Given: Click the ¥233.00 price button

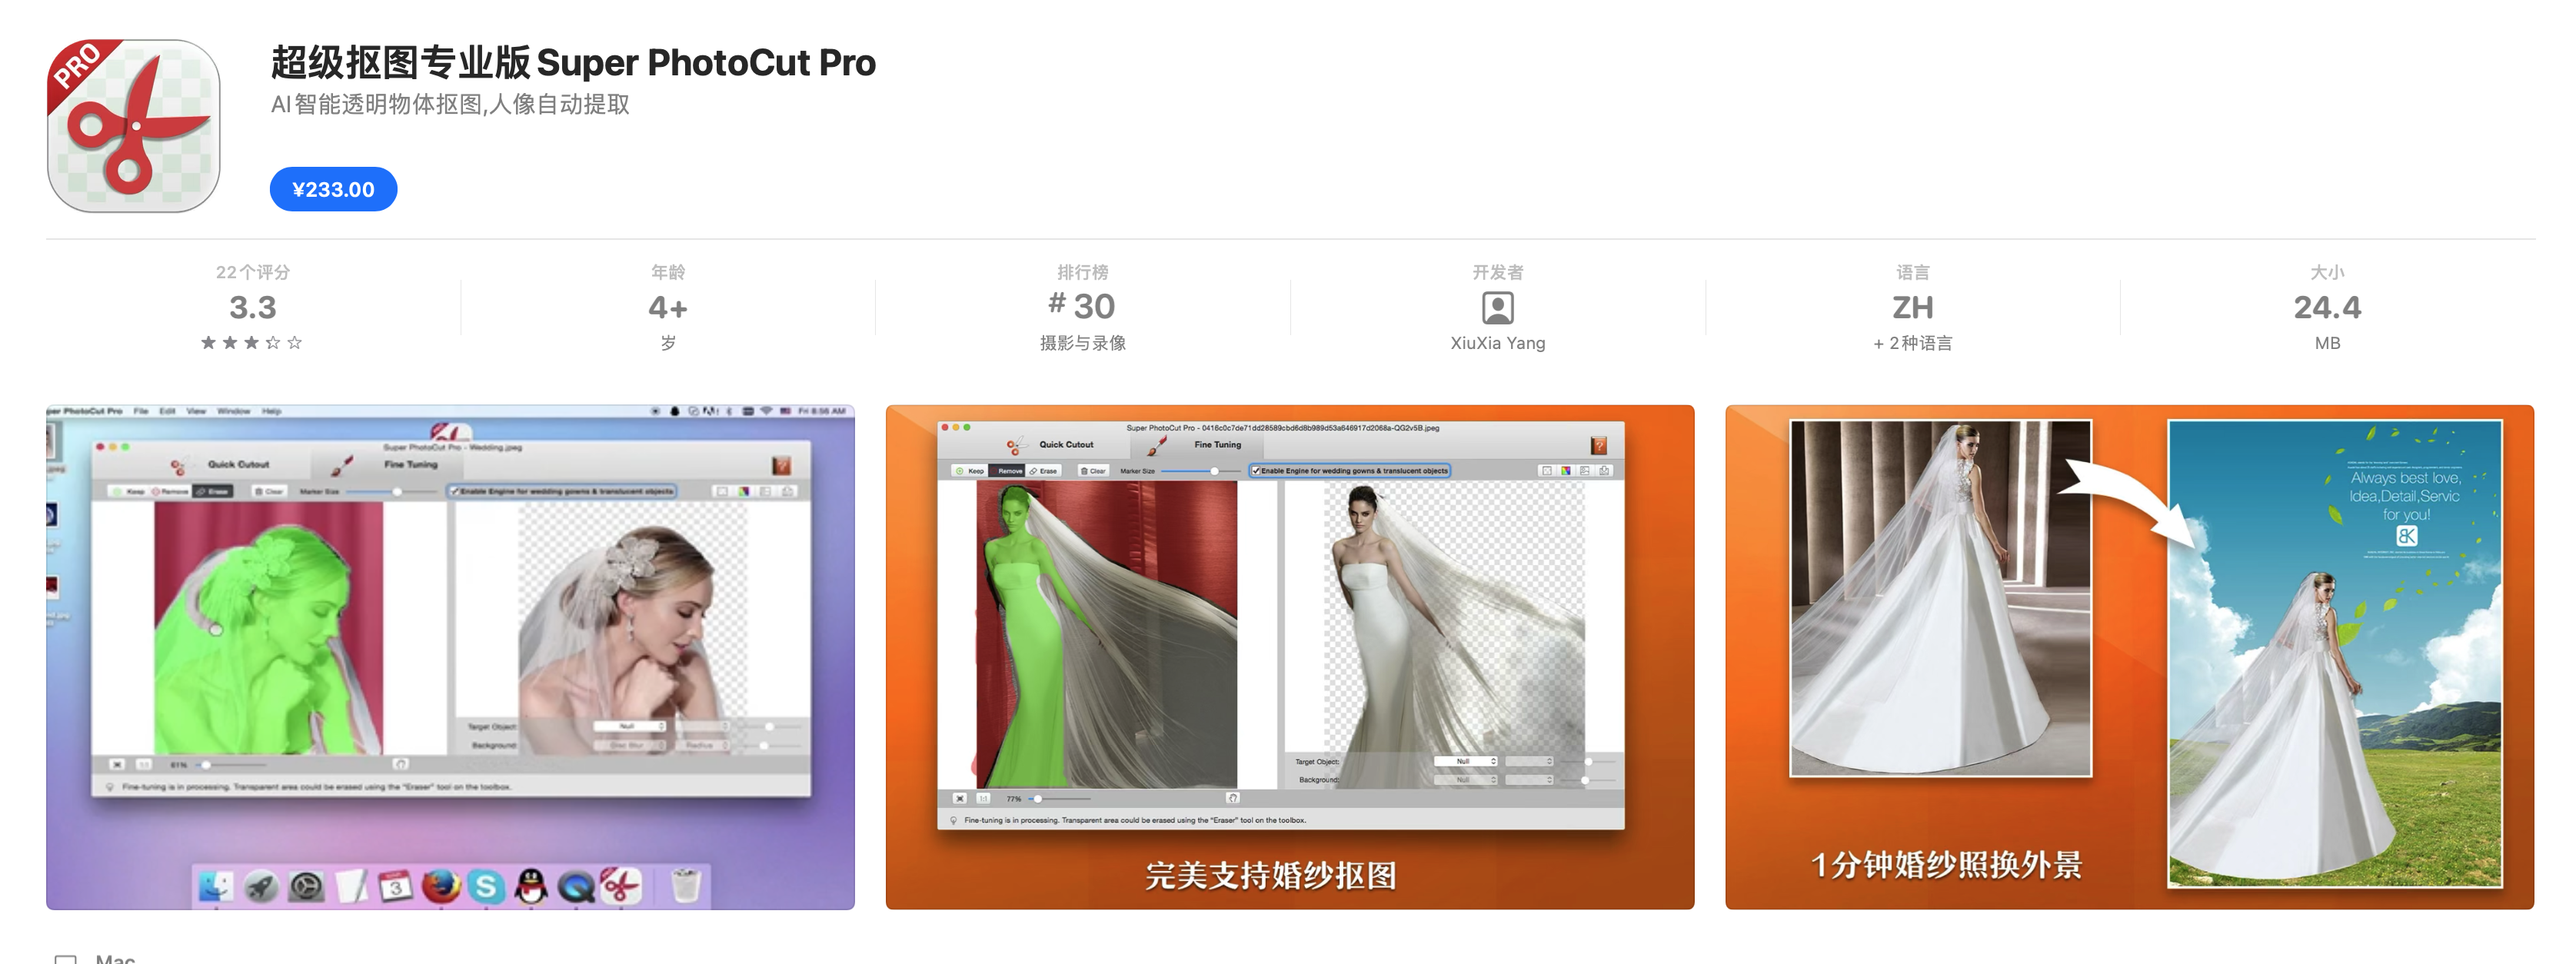Looking at the screenshot, I should tap(333, 189).
